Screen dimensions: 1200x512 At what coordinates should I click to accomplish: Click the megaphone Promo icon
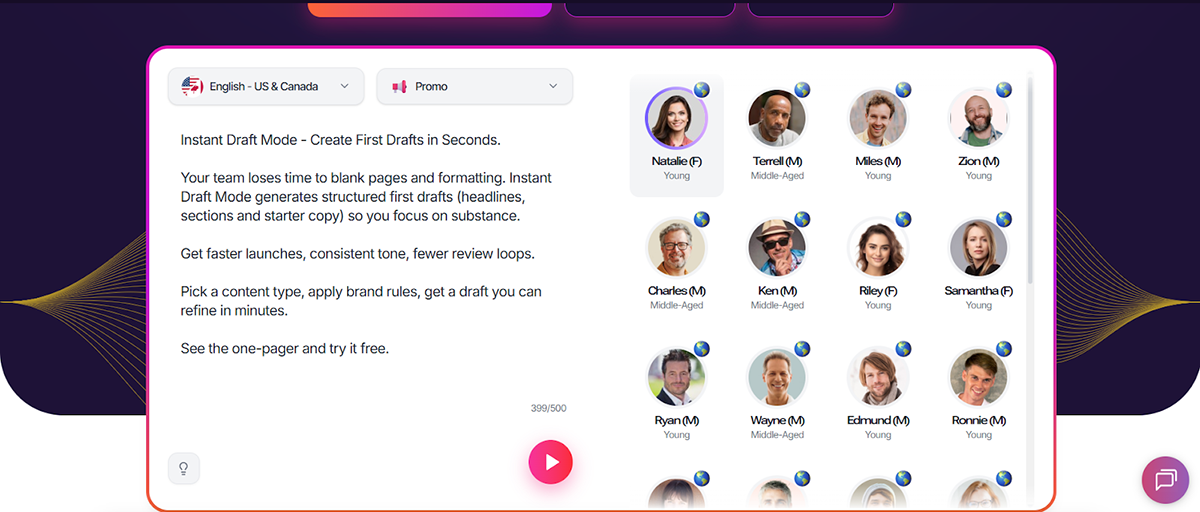[399, 87]
